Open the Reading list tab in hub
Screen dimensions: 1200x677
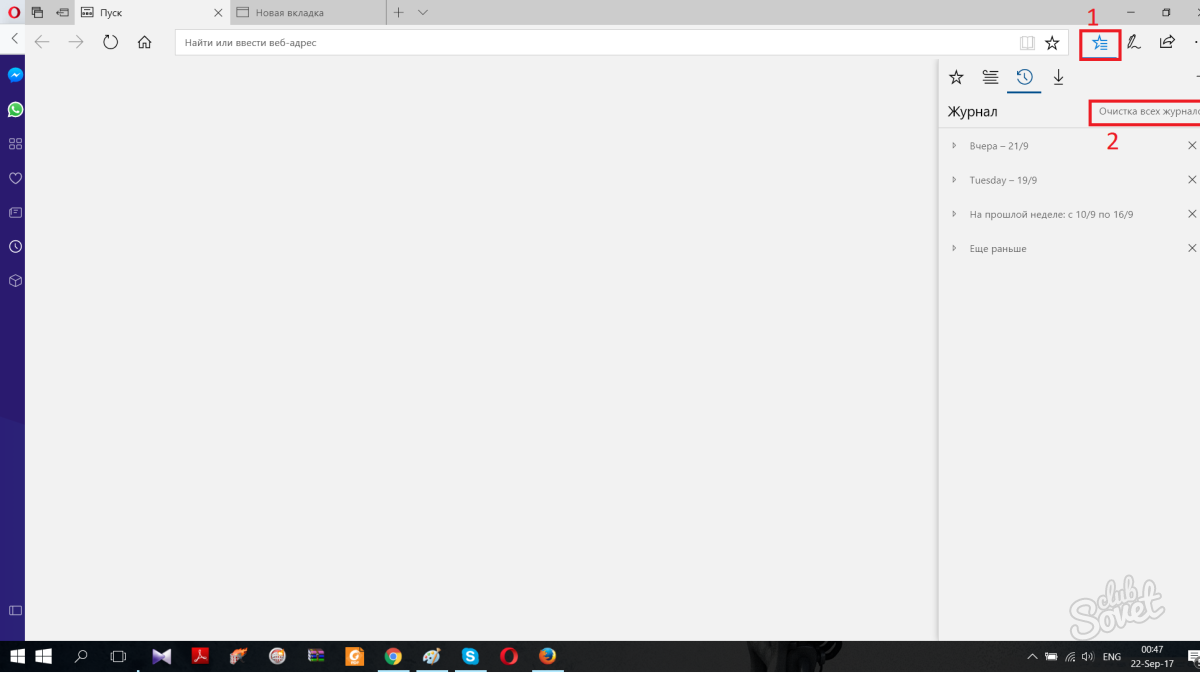coord(990,77)
